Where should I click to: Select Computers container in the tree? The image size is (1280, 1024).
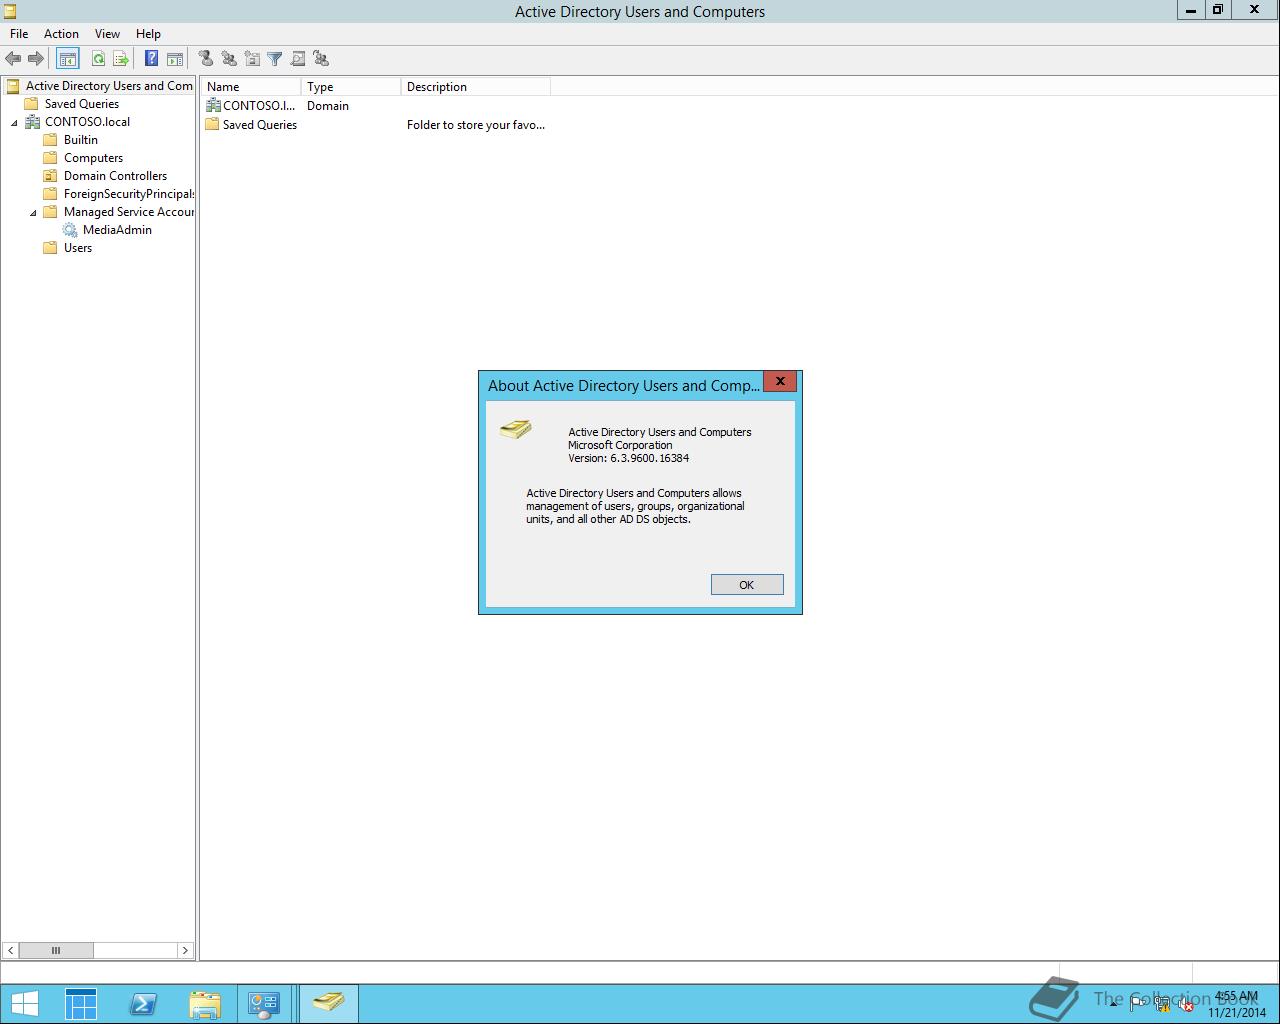(x=93, y=158)
